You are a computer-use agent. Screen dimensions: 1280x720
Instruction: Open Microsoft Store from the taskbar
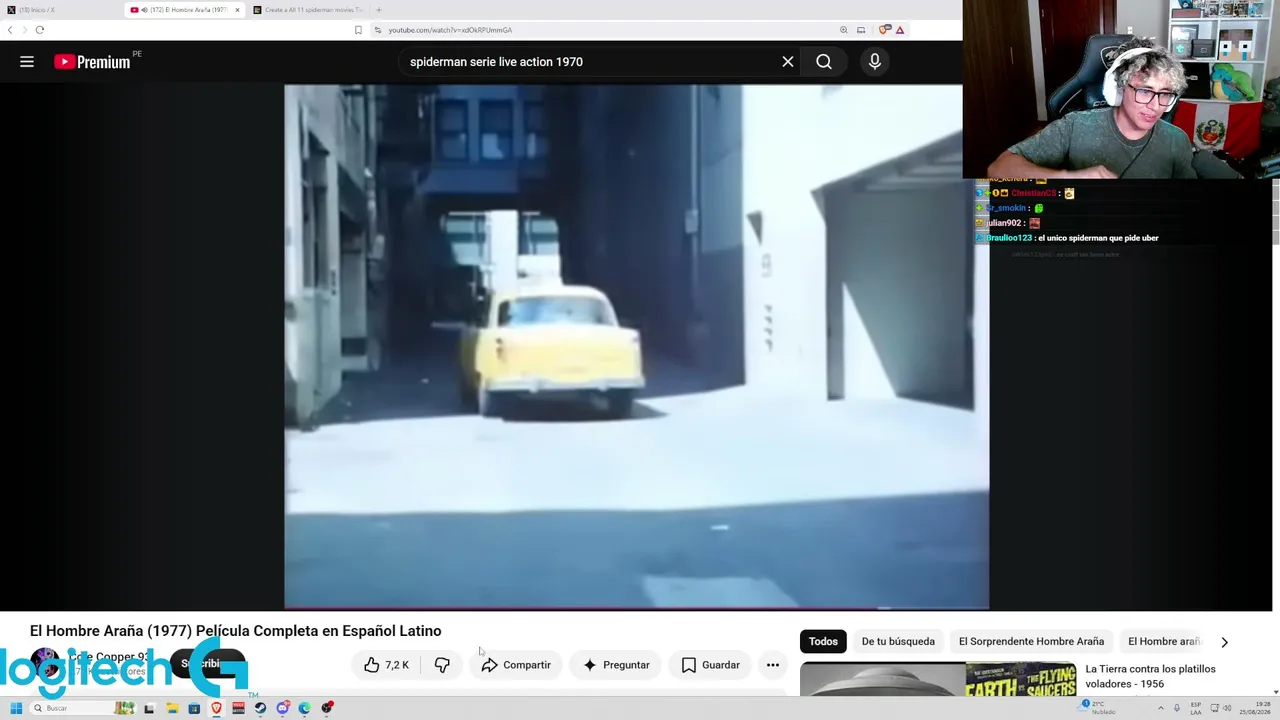[x=194, y=708]
